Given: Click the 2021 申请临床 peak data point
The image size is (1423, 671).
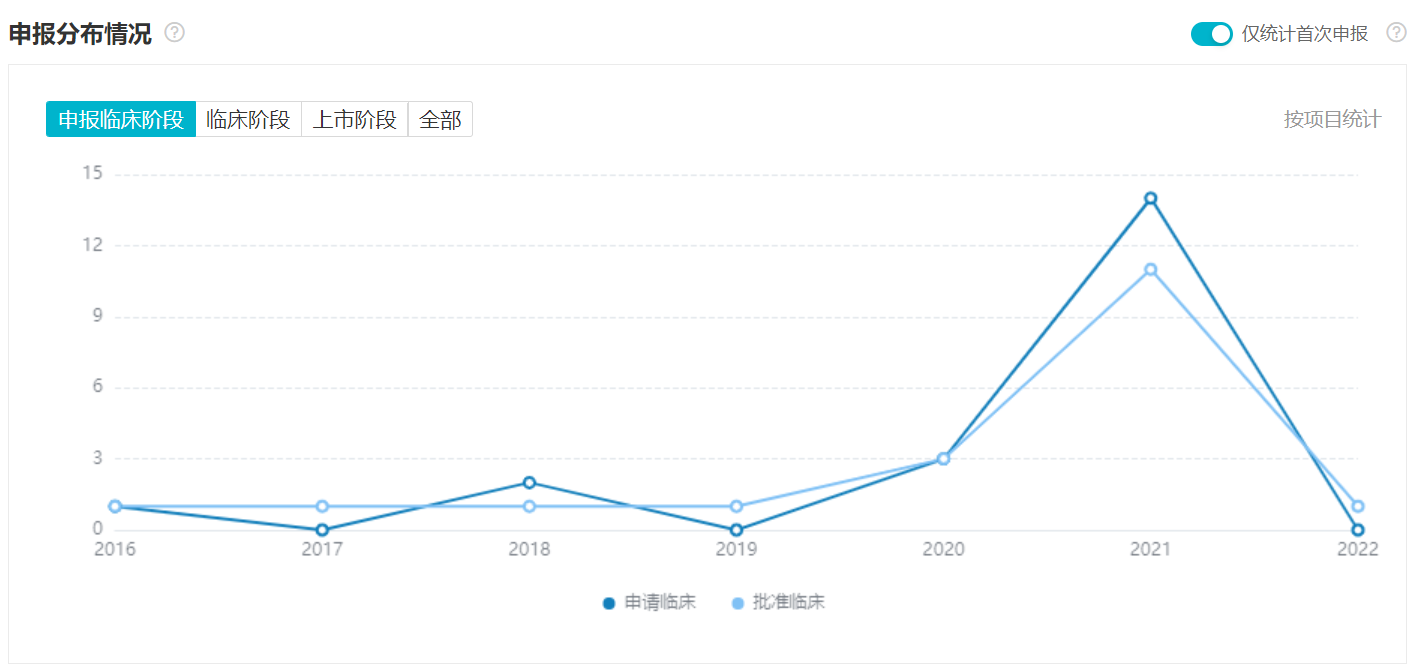Looking at the screenshot, I should (1151, 198).
